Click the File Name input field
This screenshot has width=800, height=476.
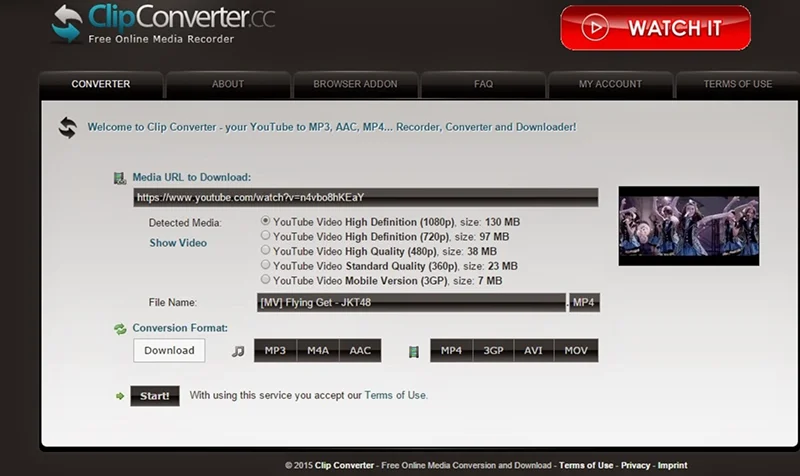click(x=411, y=303)
